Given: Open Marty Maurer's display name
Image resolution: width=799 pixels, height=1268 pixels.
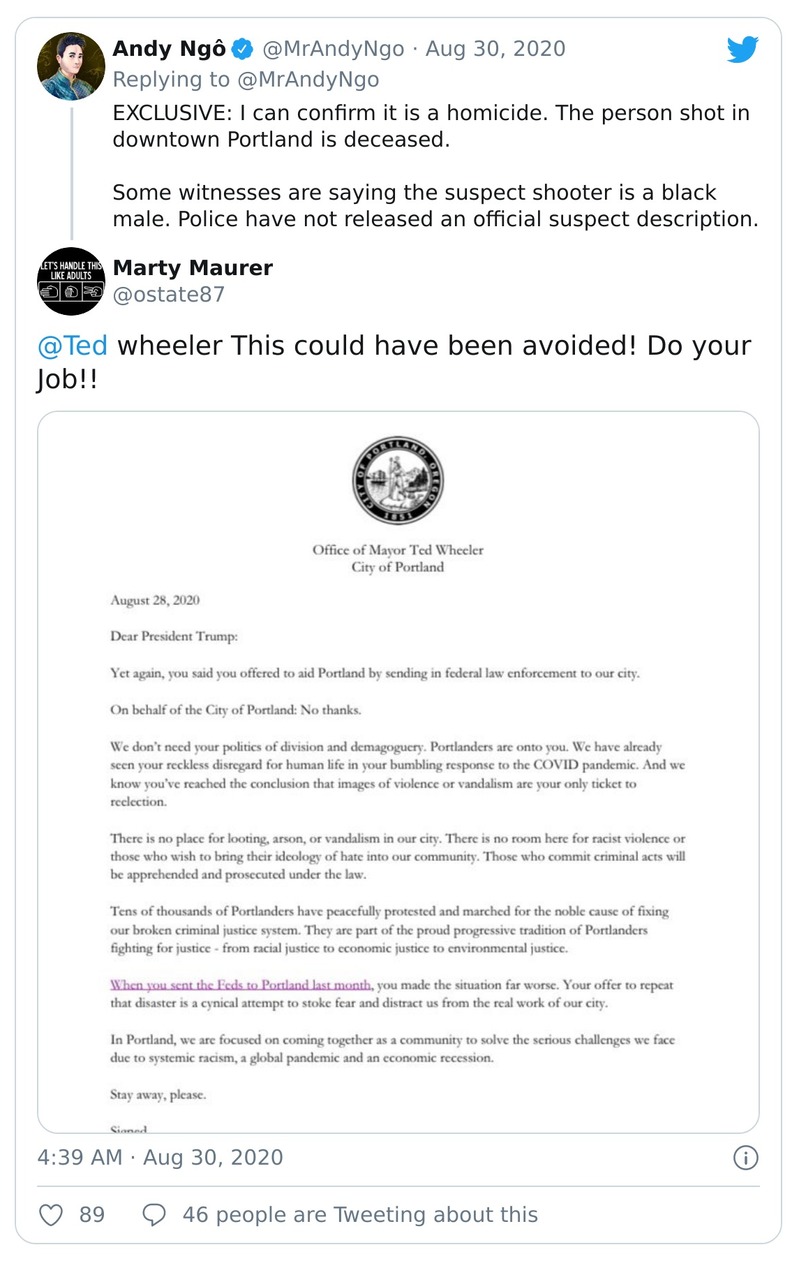Looking at the screenshot, I should (193, 267).
